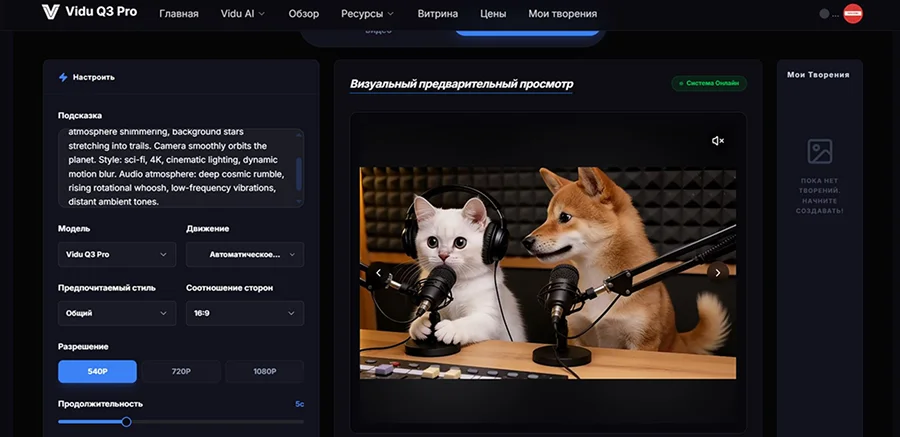Select 720P resolution option
This screenshot has width=900, height=437.
(181, 372)
